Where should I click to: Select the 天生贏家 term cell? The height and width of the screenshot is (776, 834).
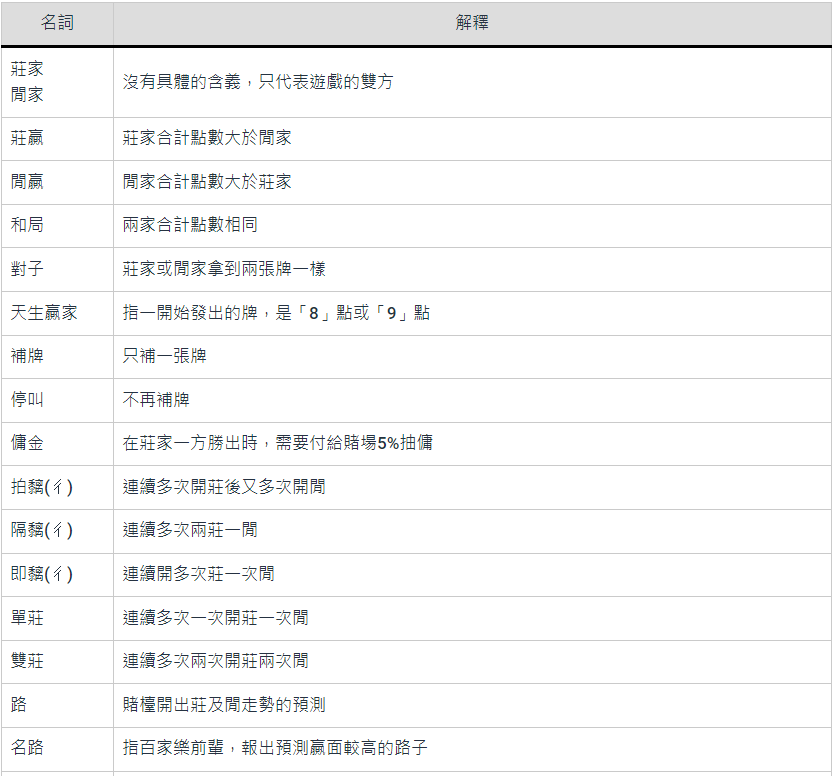[x=44, y=313]
